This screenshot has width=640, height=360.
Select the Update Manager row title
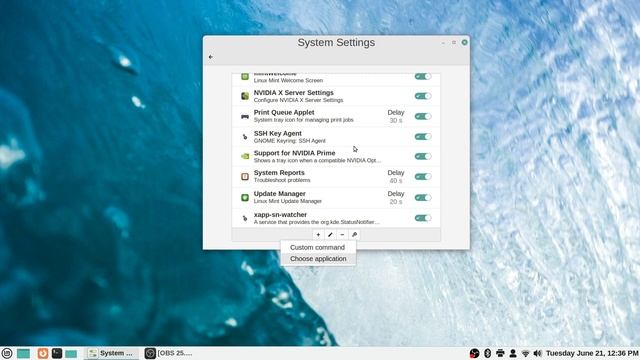coord(280,193)
